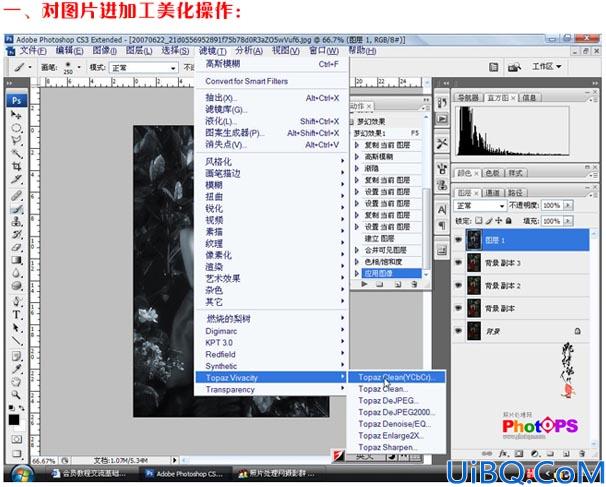This screenshot has width=606, height=487.
Task: Select the Notes tool
Action: pyautogui.click(x=16, y=356)
